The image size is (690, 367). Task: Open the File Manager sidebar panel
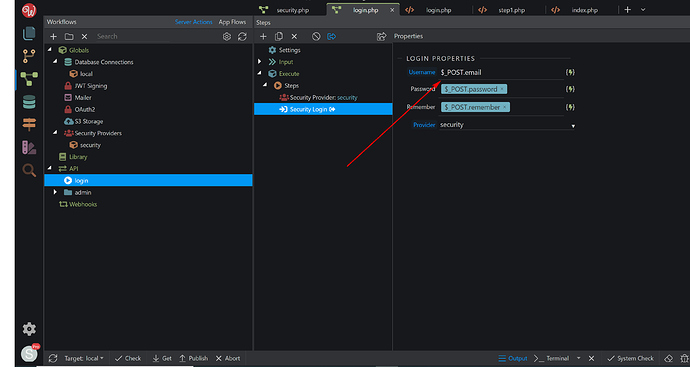pyautogui.click(x=29, y=33)
